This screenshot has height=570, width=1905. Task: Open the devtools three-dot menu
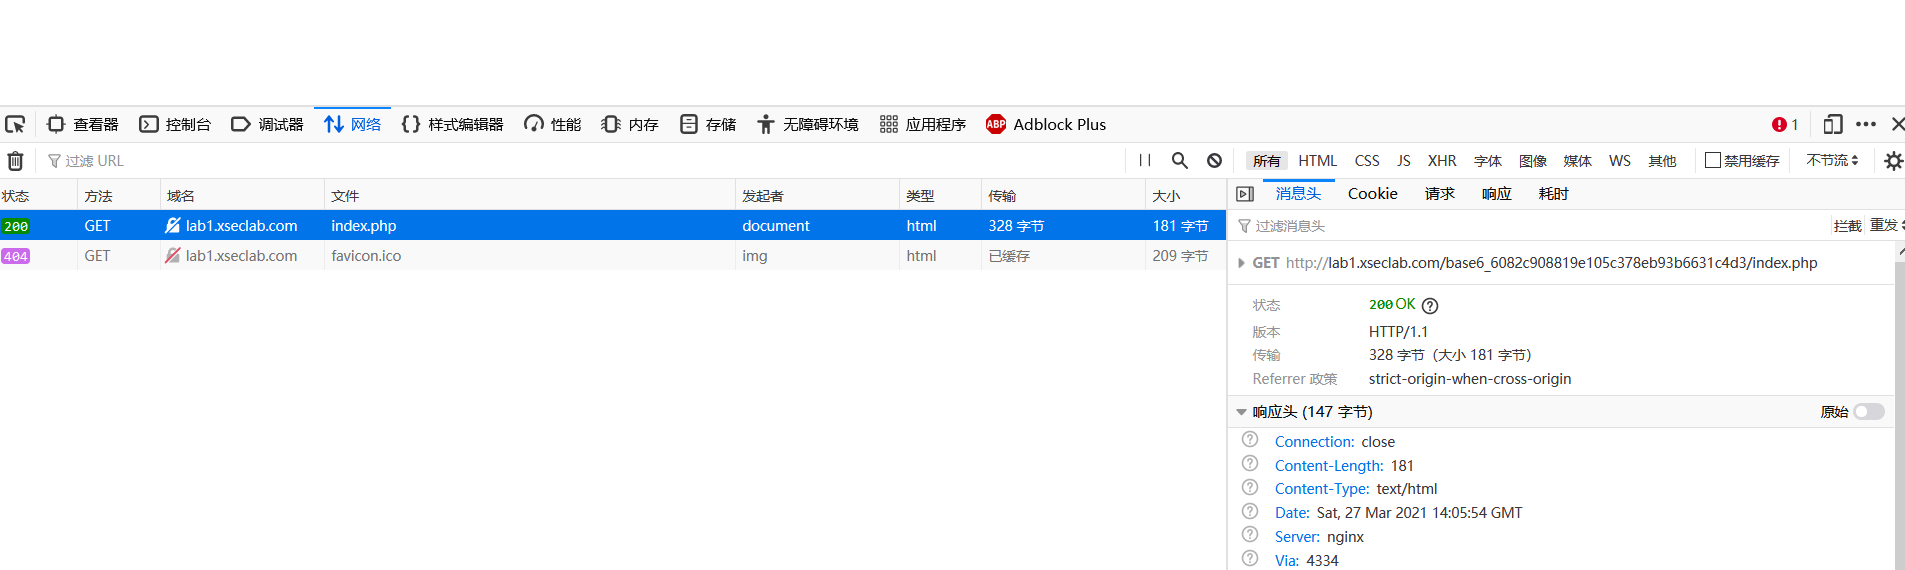pyautogui.click(x=1866, y=124)
